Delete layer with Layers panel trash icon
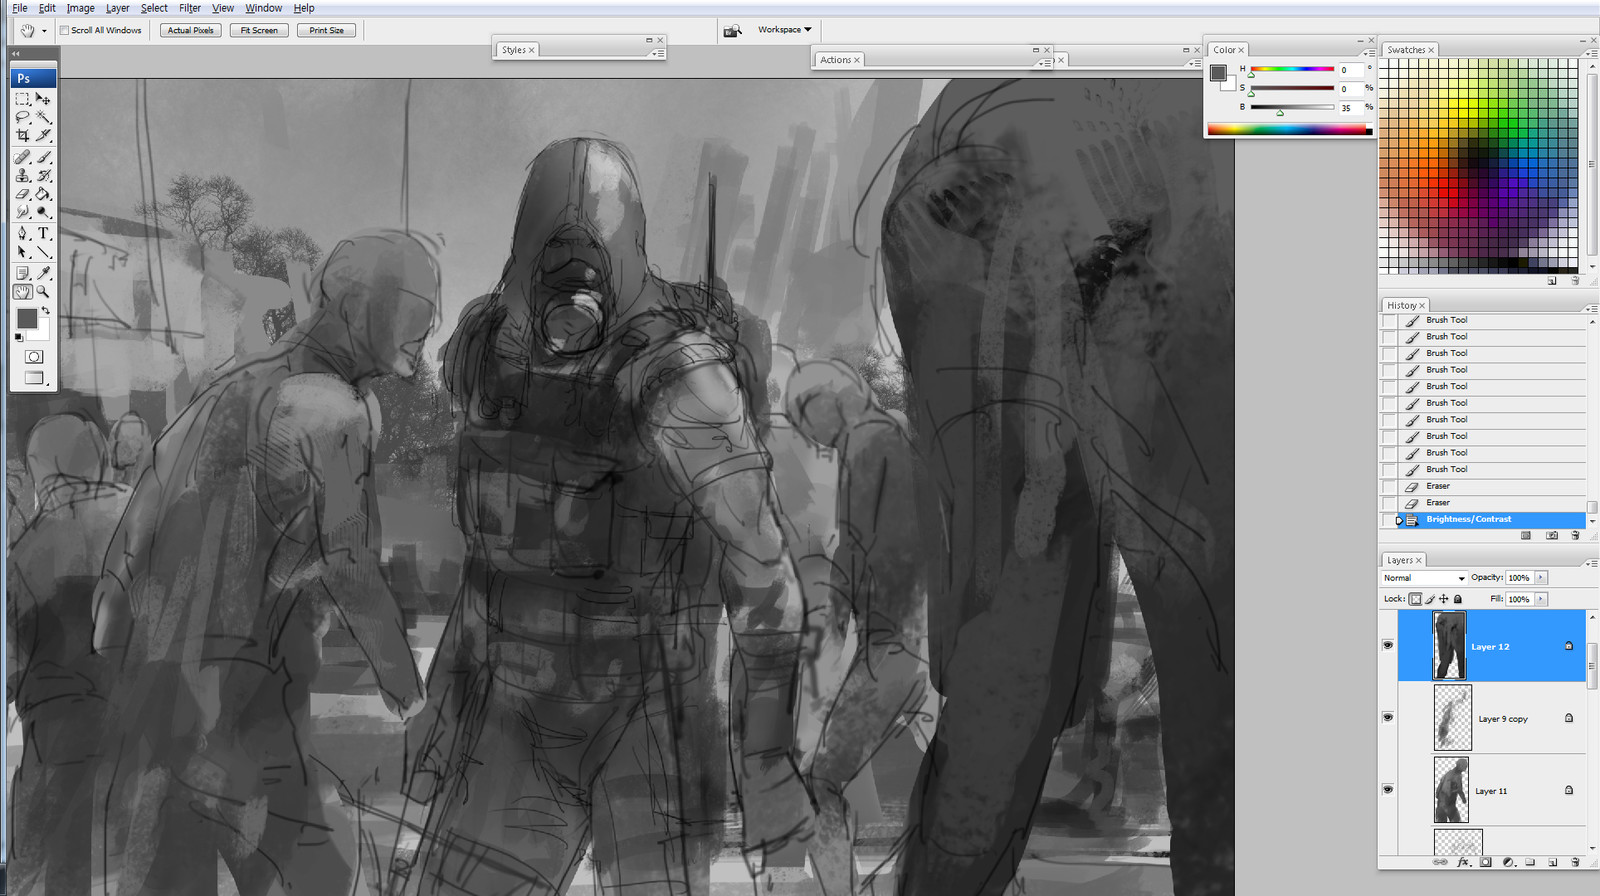The height and width of the screenshot is (896, 1600). (1575, 862)
